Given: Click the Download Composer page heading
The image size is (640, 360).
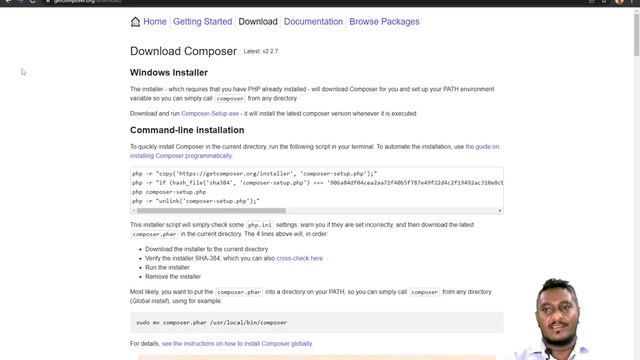Looking at the screenshot, I should tap(183, 51).
